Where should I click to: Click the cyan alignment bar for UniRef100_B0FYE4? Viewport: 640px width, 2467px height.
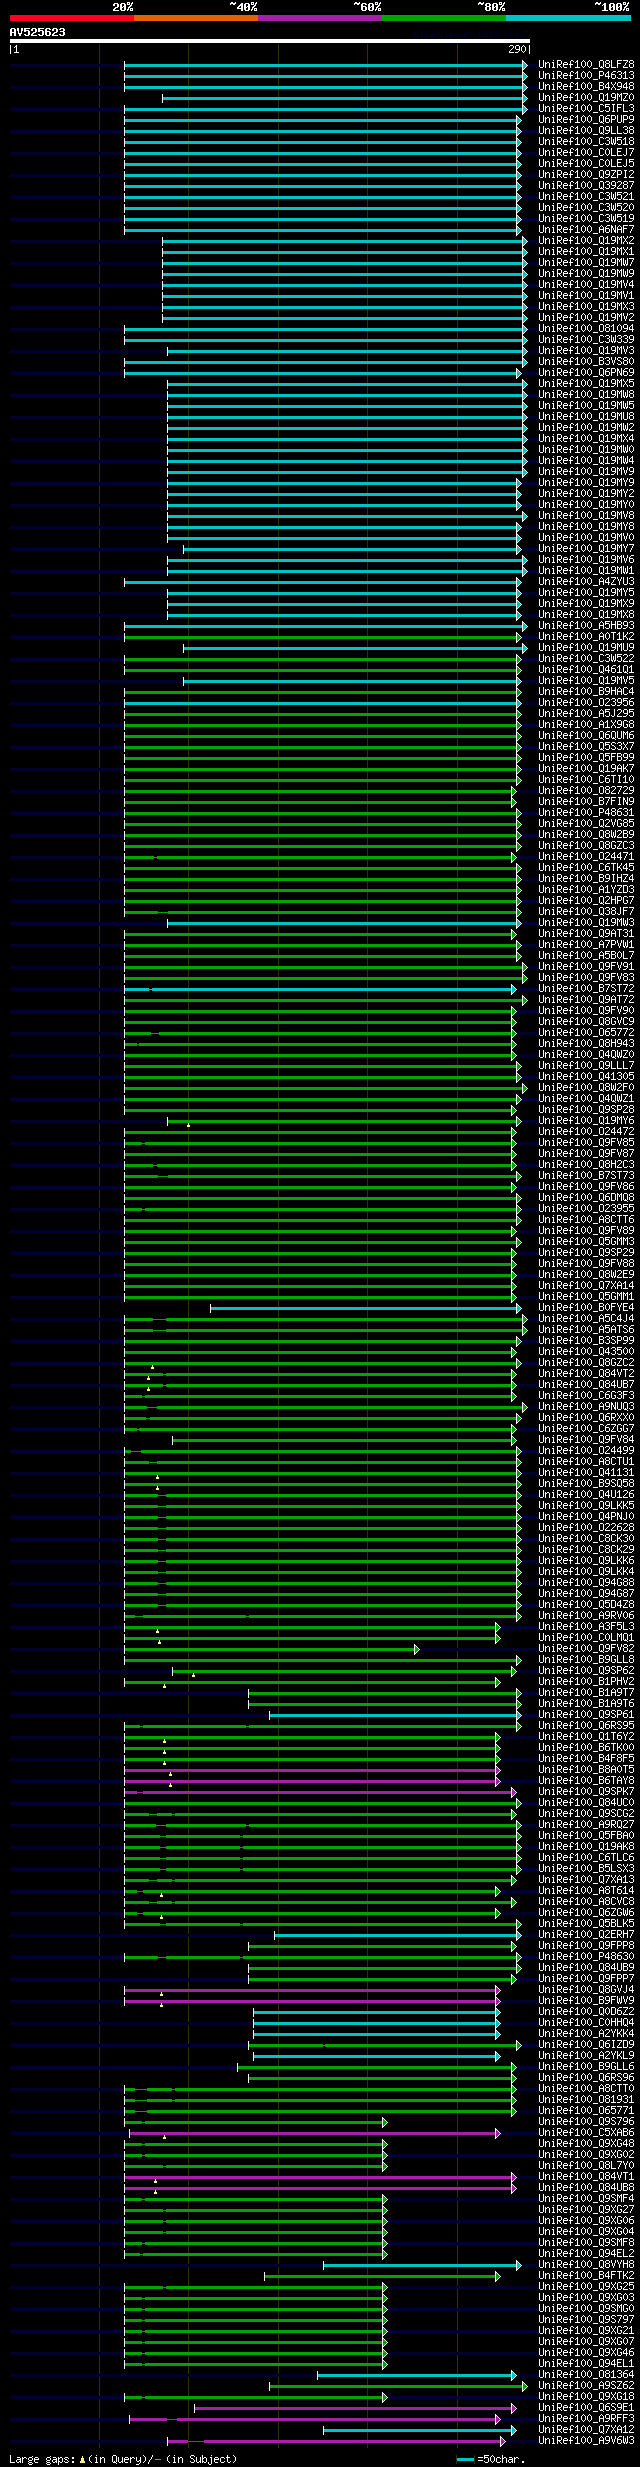point(365,1307)
